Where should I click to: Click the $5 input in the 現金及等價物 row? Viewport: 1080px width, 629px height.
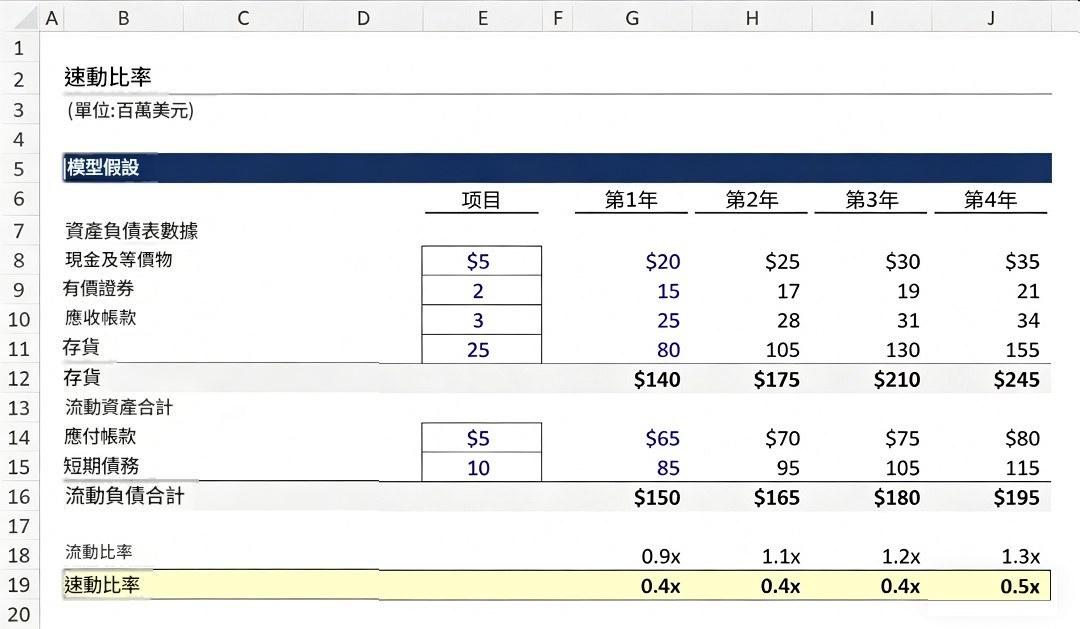click(x=481, y=261)
